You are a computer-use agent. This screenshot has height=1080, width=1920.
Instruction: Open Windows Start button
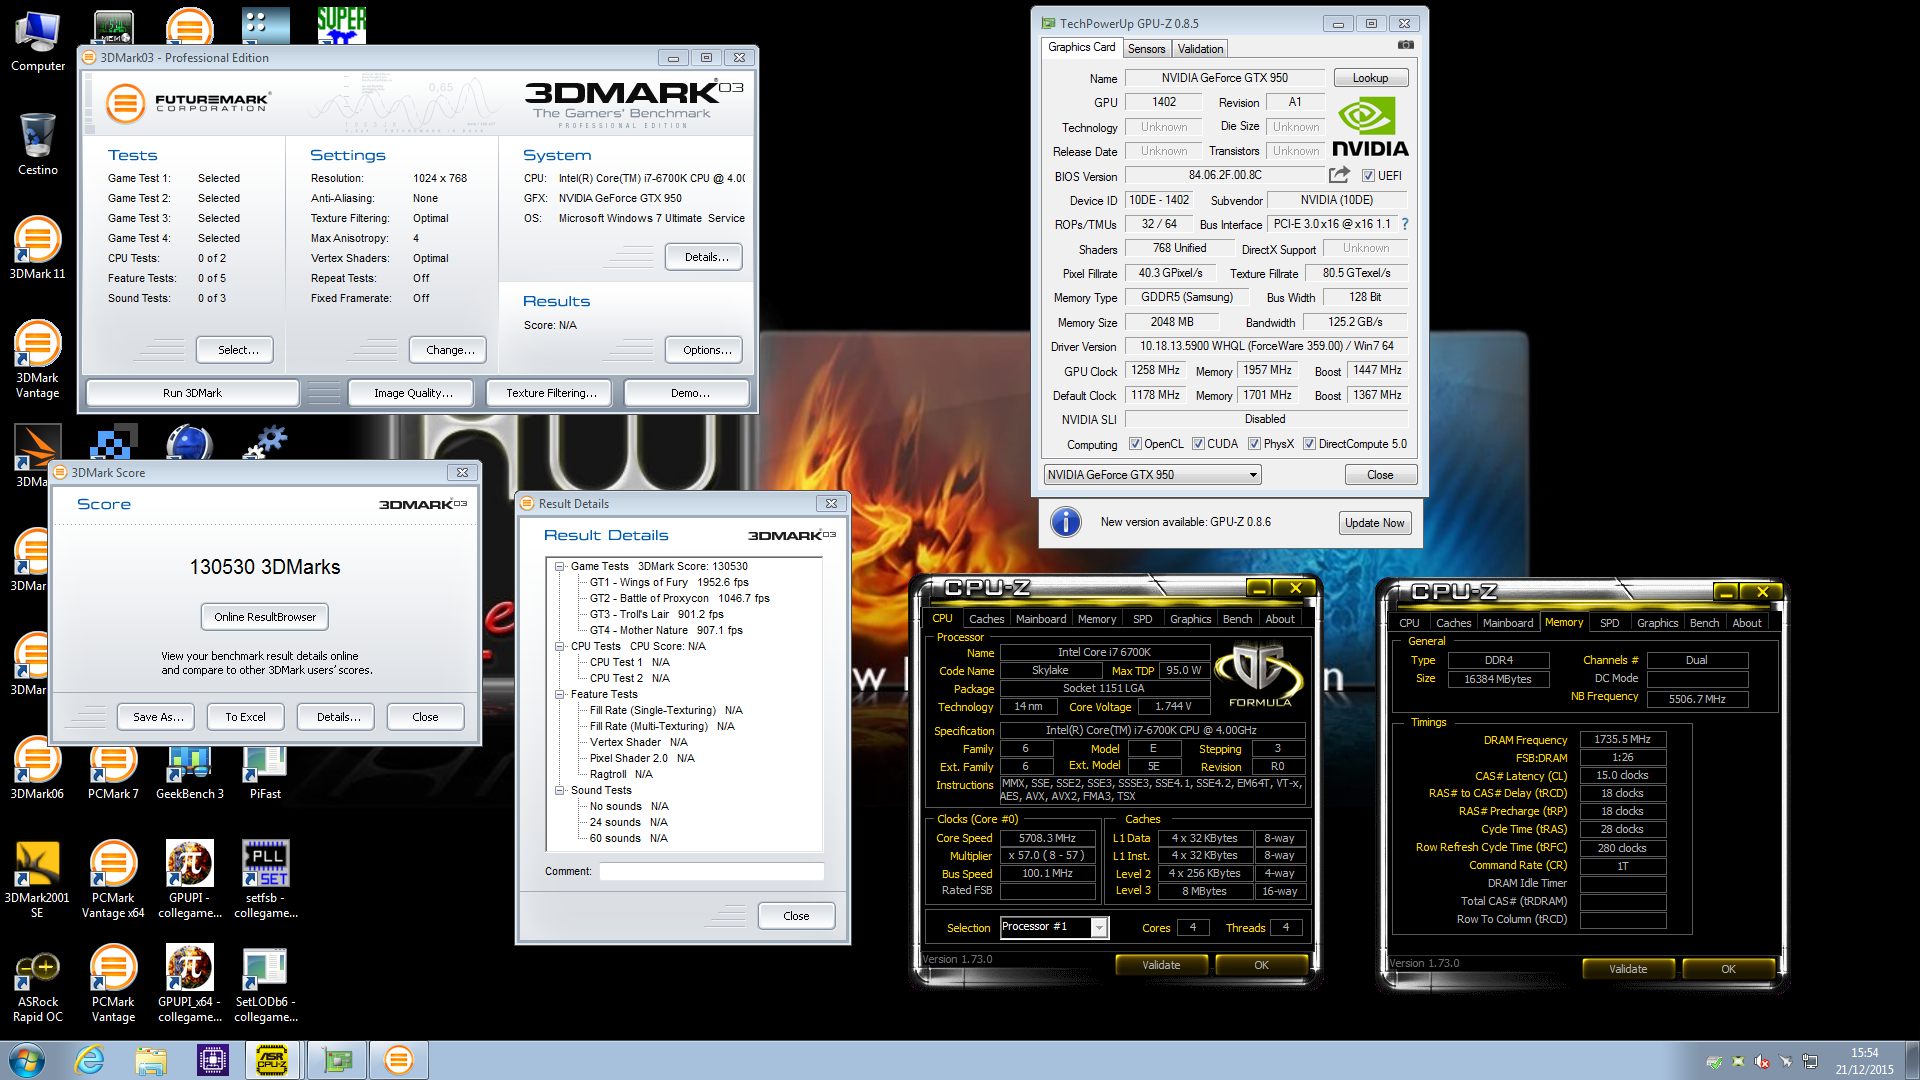coord(27,1060)
